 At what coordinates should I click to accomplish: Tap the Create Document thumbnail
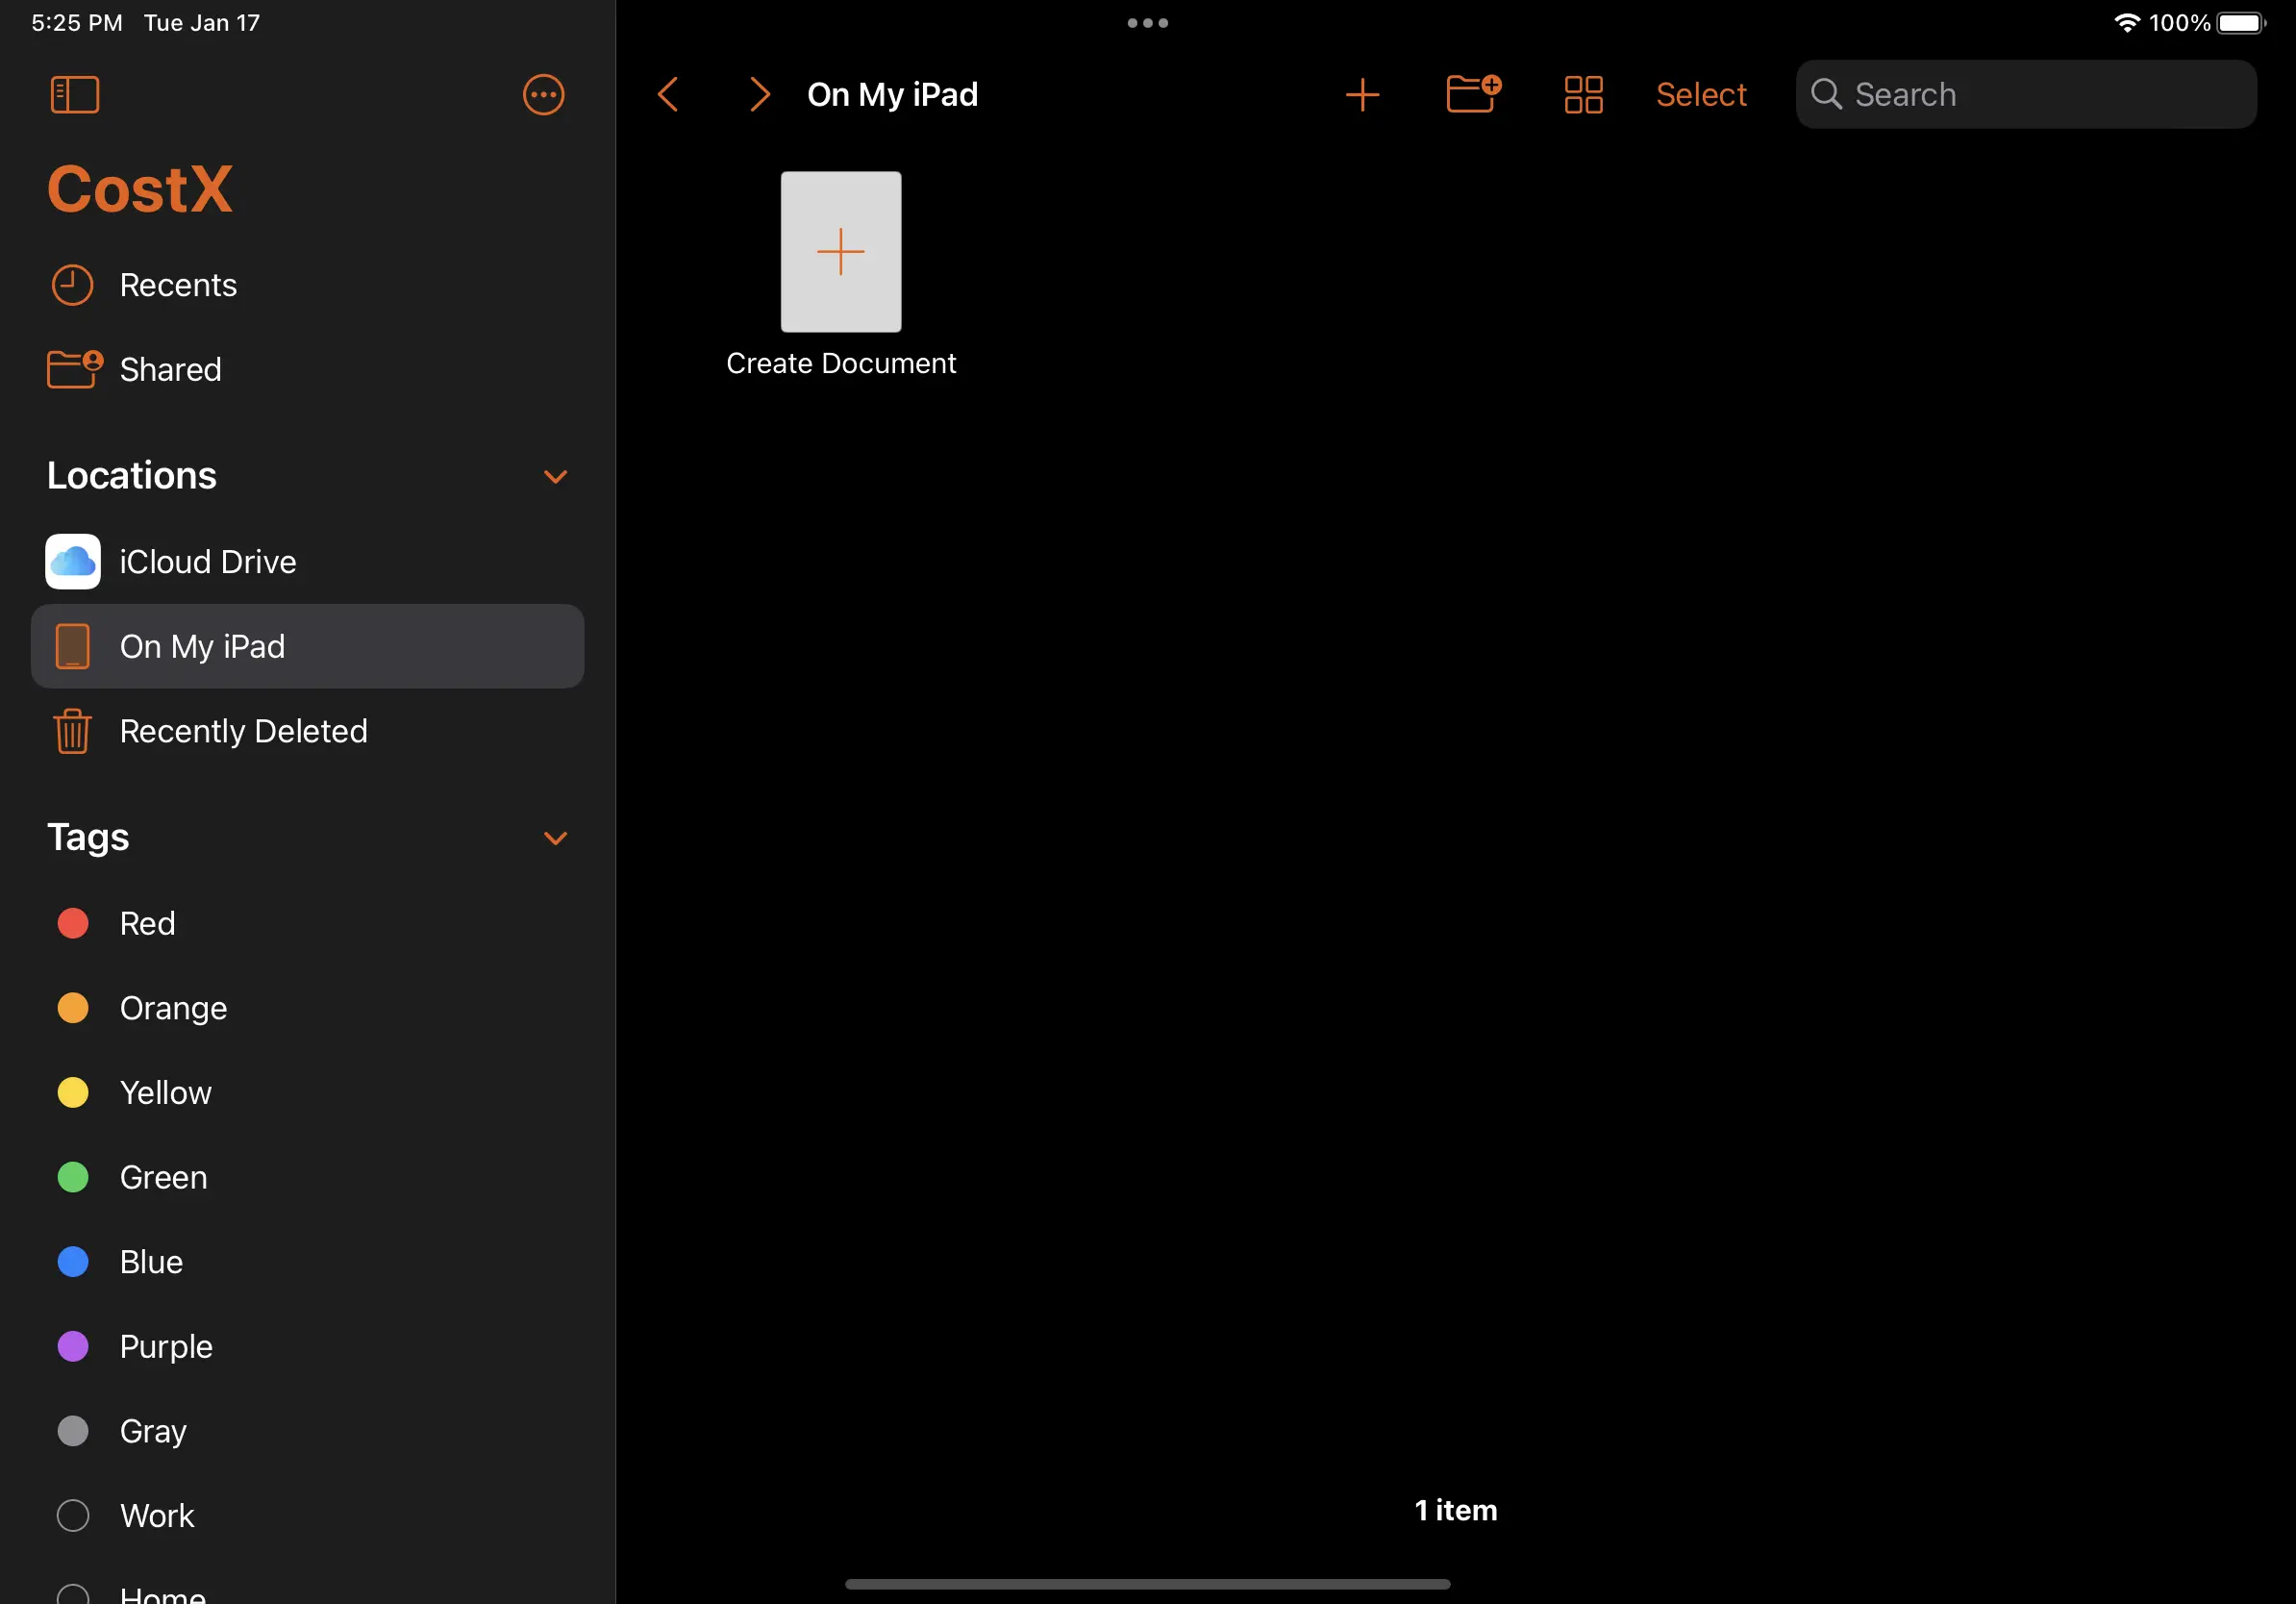(x=840, y=252)
